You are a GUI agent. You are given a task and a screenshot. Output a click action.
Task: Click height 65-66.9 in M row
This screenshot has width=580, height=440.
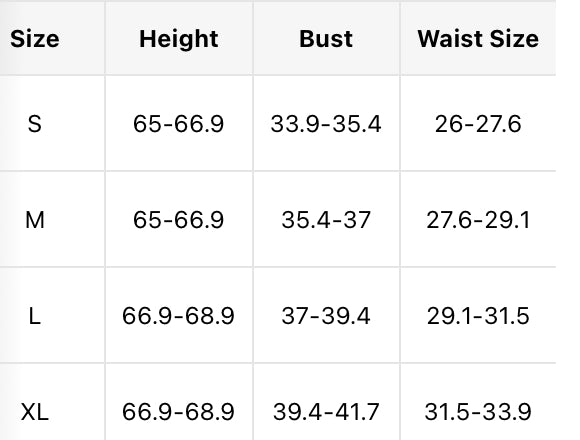pyautogui.click(x=179, y=220)
